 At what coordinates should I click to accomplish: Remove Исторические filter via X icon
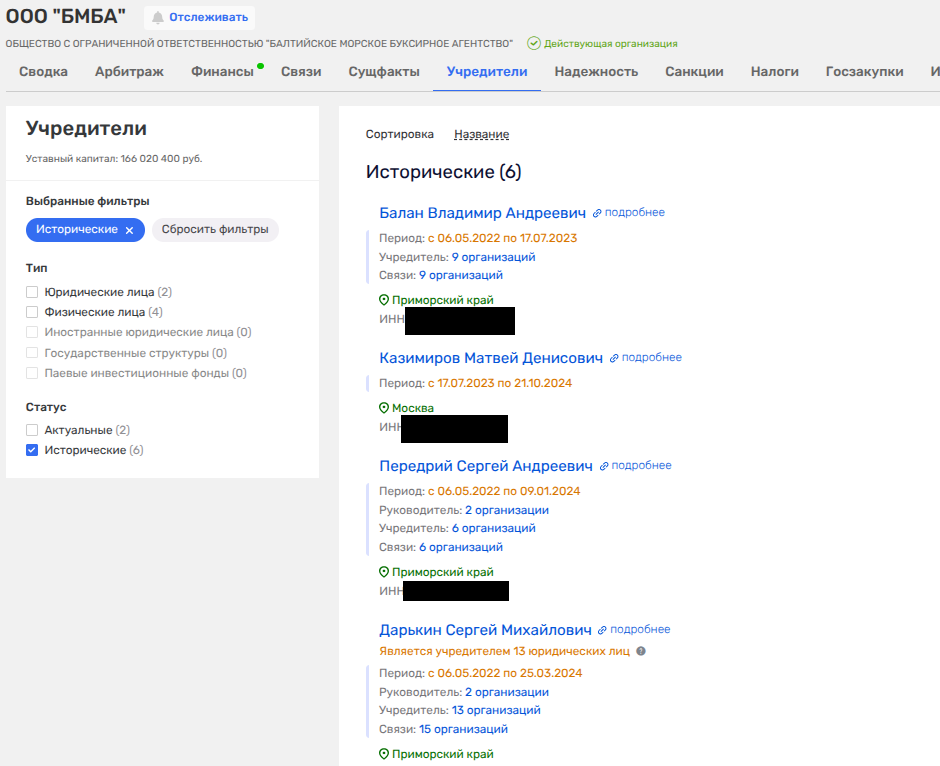[129, 230]
